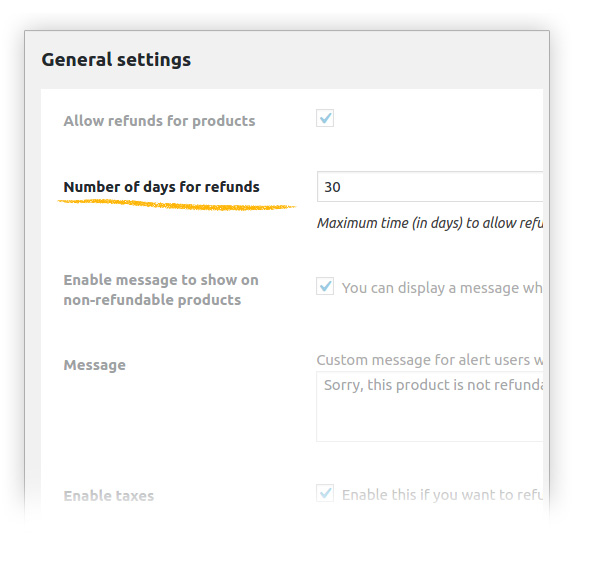Click the 'Sorry, this product is not' text
This screenshot has height=566, width=600.
click(x=432, y=385)
